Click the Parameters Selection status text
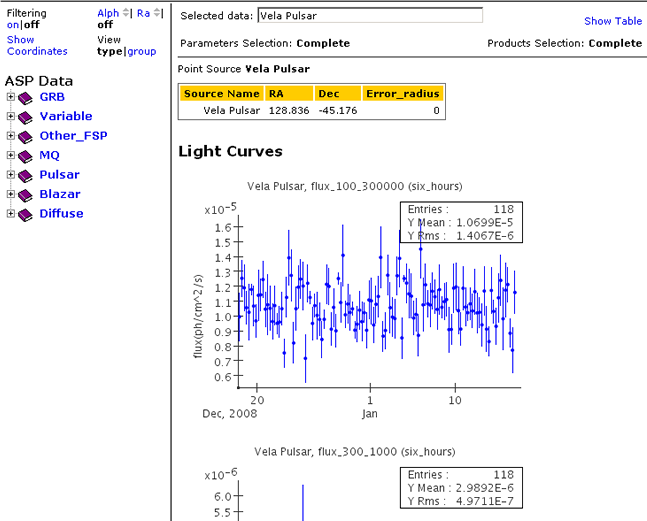The image size is (647, 521). (265, 43)
